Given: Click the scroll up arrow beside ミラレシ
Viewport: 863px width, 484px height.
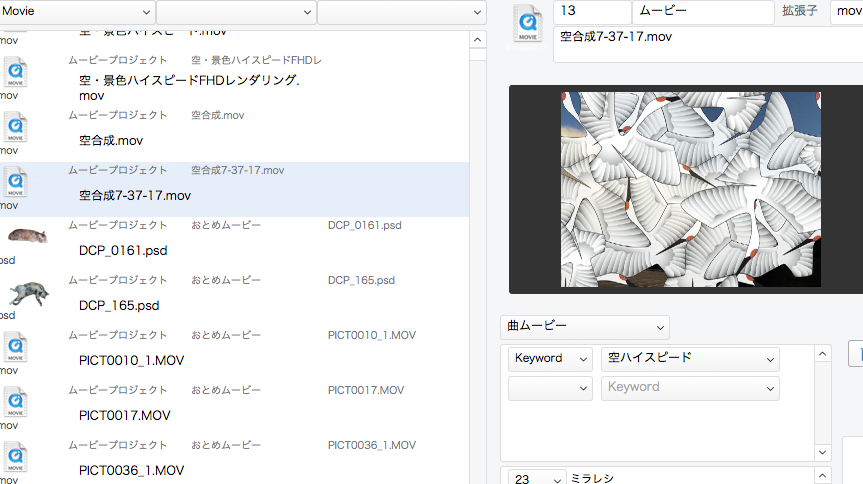Looking at the screenshot, I should (822, 475).
